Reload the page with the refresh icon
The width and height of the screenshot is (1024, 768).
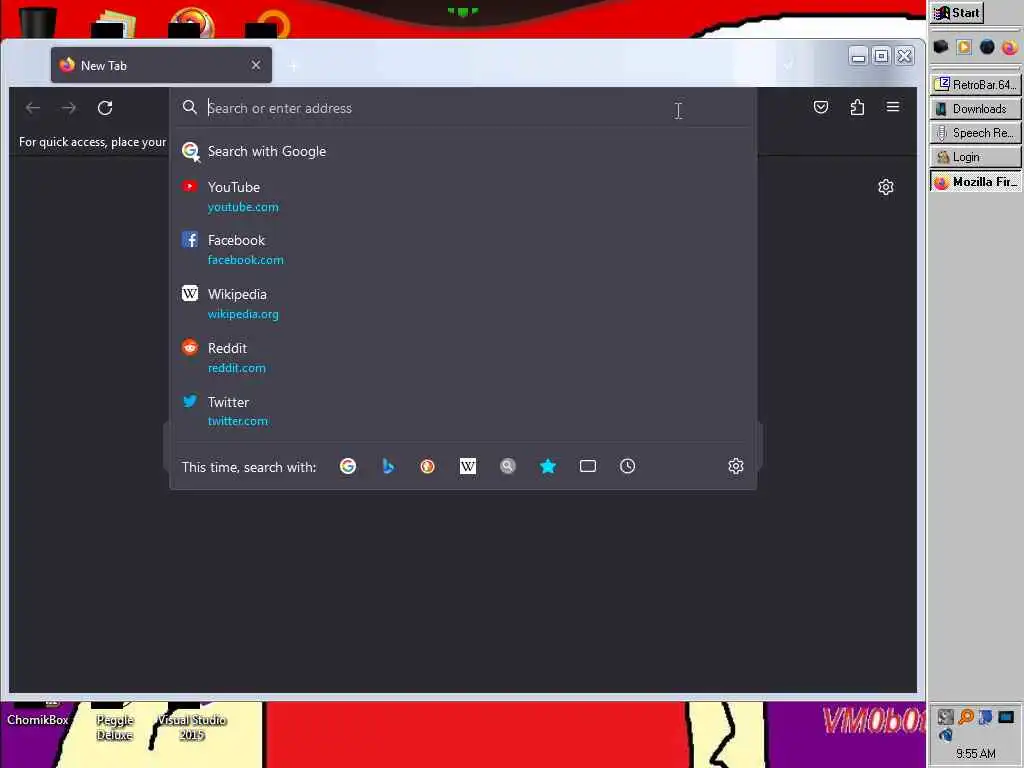tap(105, 108)
